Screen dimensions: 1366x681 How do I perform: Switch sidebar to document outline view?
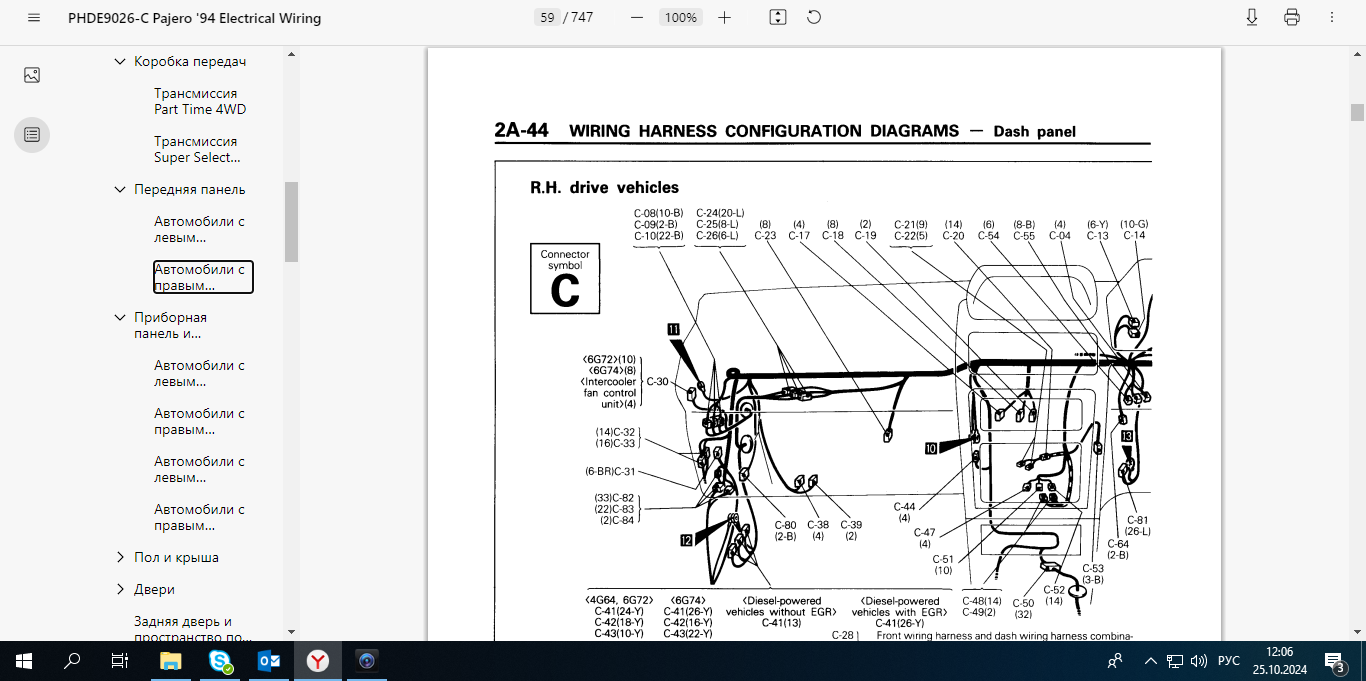[32, 134]
